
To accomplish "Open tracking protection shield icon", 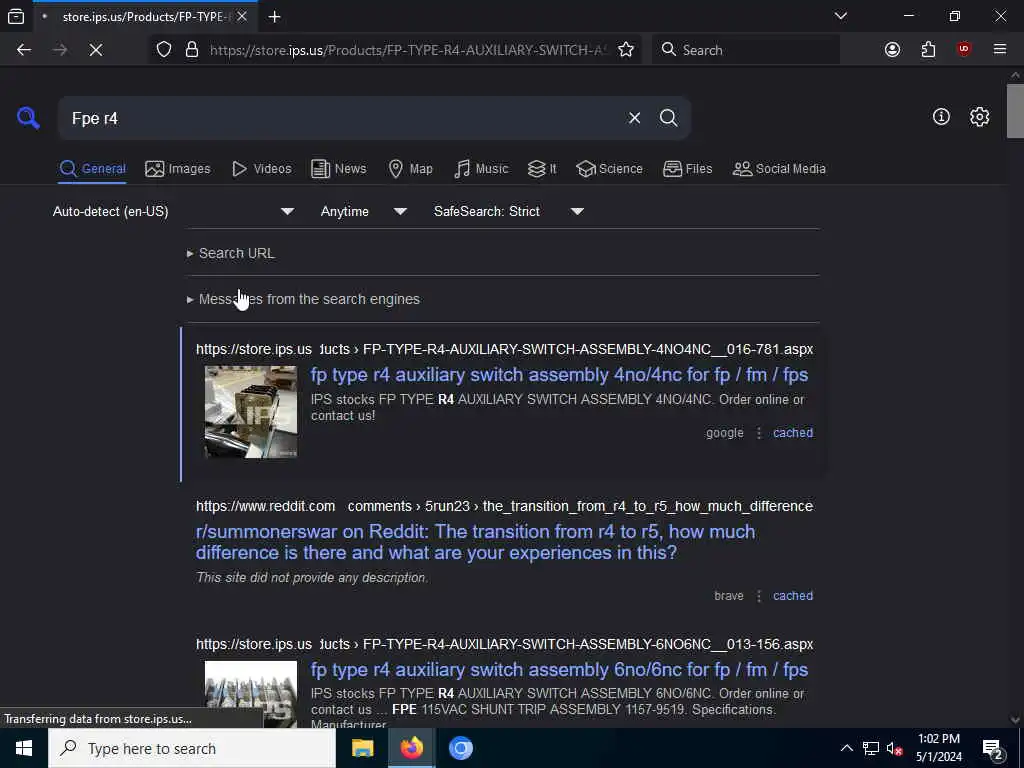I will [x=164, y=50].
